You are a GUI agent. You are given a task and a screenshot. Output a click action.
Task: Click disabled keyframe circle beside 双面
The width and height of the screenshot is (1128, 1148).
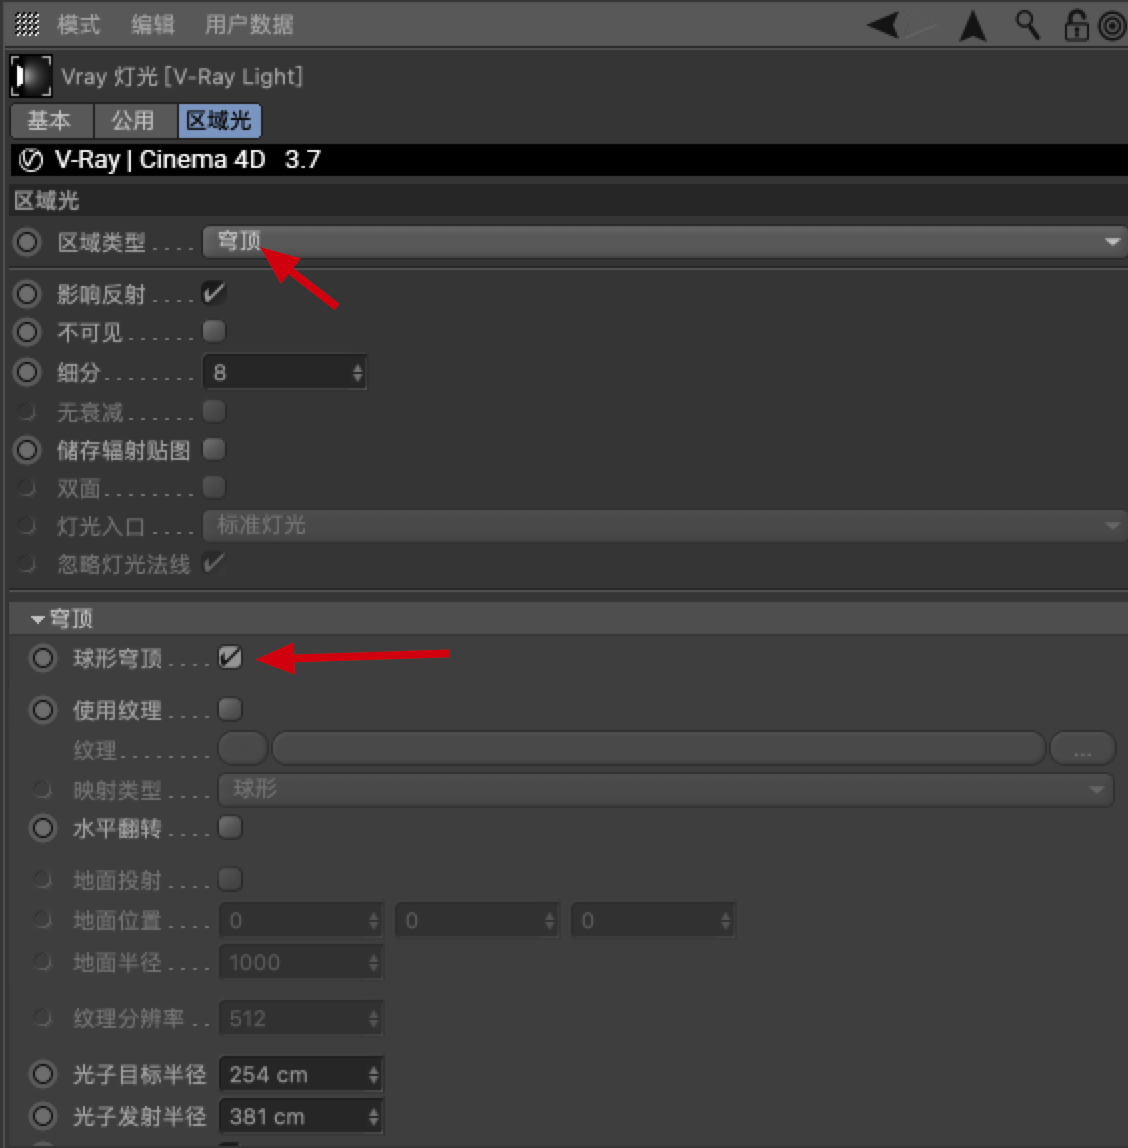click(x=27, y=488)
